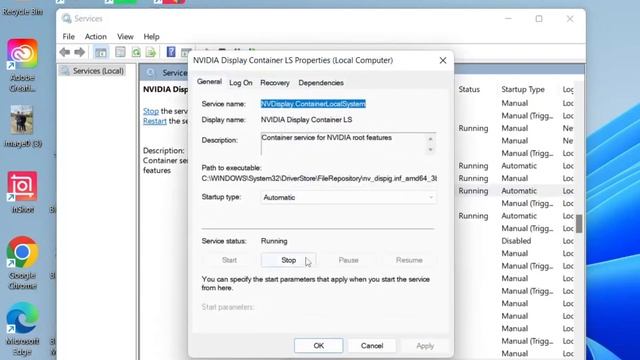The height and width of the screenshot is (360, 640).
Task: Click the Service status Running value
Action: click(x=274, y=241)
